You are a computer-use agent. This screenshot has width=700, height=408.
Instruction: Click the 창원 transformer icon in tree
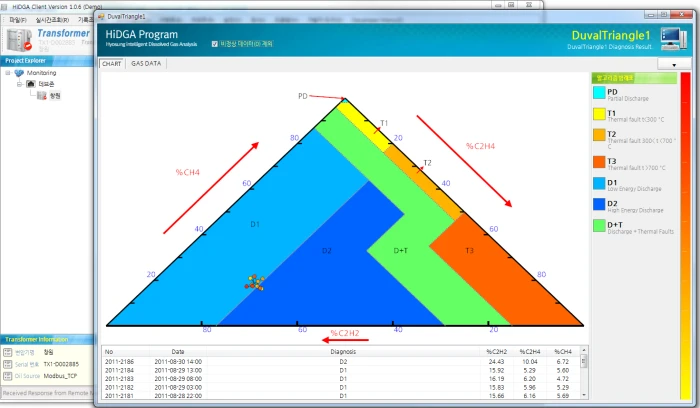[x=42, y=96]
